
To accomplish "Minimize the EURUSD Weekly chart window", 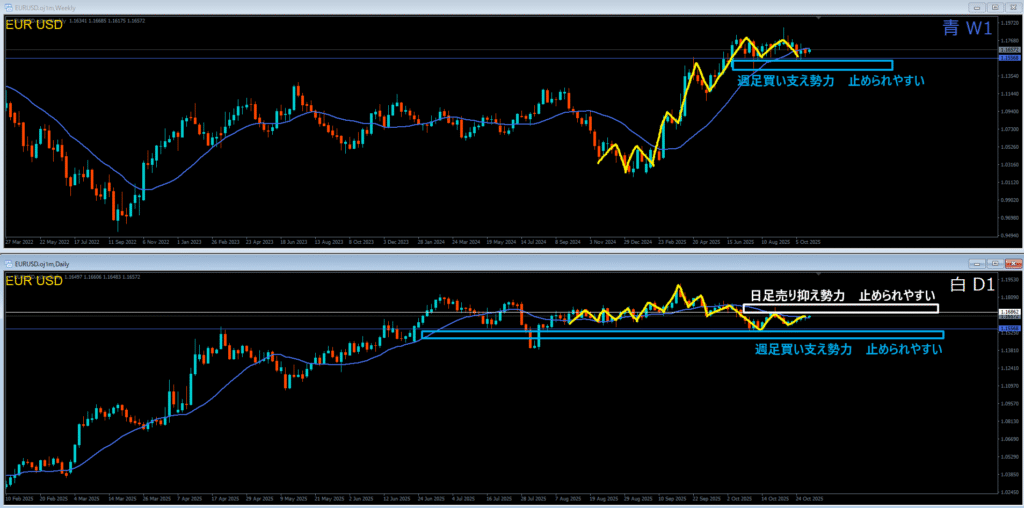I will pyautogui.click(x=975, y=6).
